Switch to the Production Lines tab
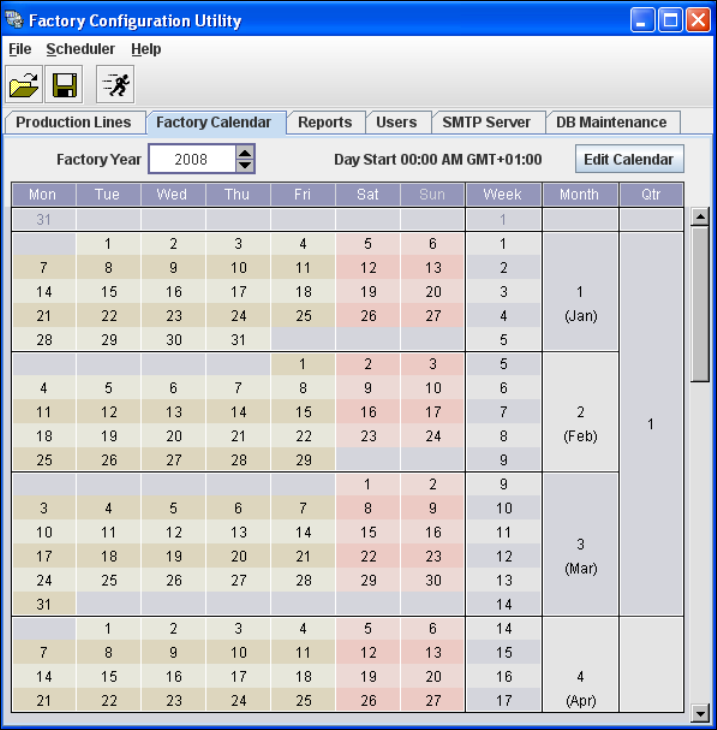The height and width of the screenshot is (730, 717). point(74,122)
